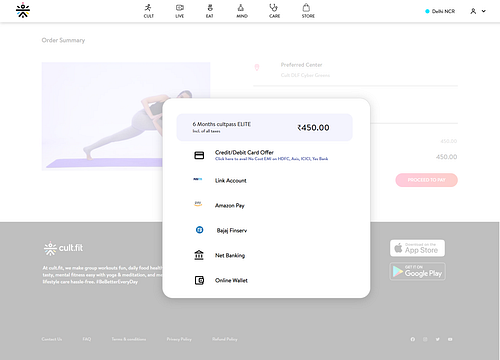This screenshot has width=500, height=360.
Task: Click the credit card icon
Action: tap(199, 155)
